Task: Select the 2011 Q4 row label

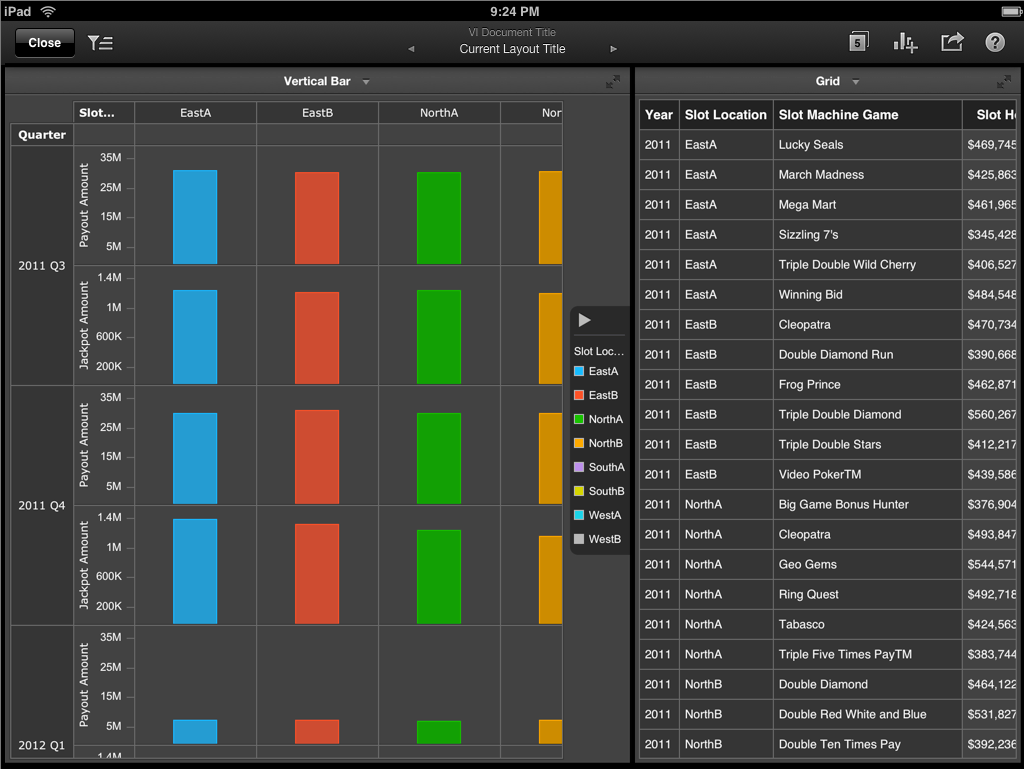Action: click(42, 505)
